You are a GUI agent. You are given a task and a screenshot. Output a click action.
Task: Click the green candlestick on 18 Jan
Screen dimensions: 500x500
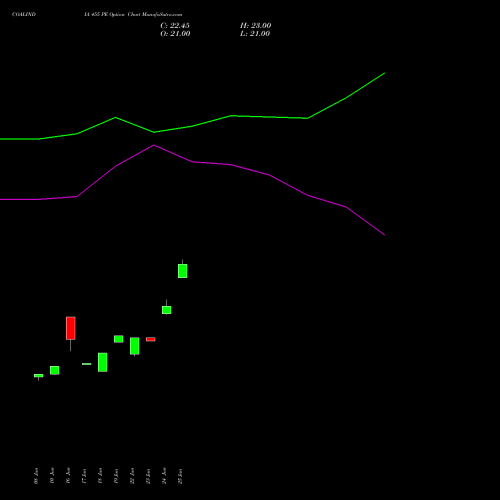[103, 362]
